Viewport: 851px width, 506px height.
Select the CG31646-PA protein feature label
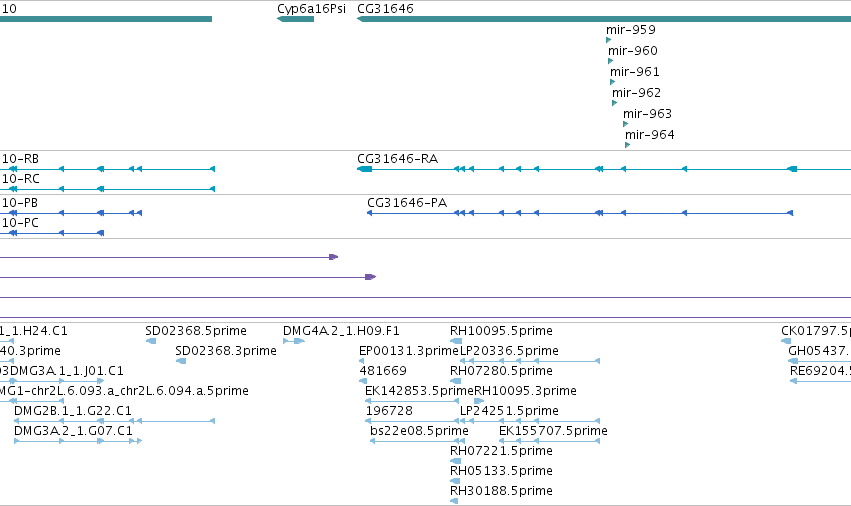tap(407, 203)
